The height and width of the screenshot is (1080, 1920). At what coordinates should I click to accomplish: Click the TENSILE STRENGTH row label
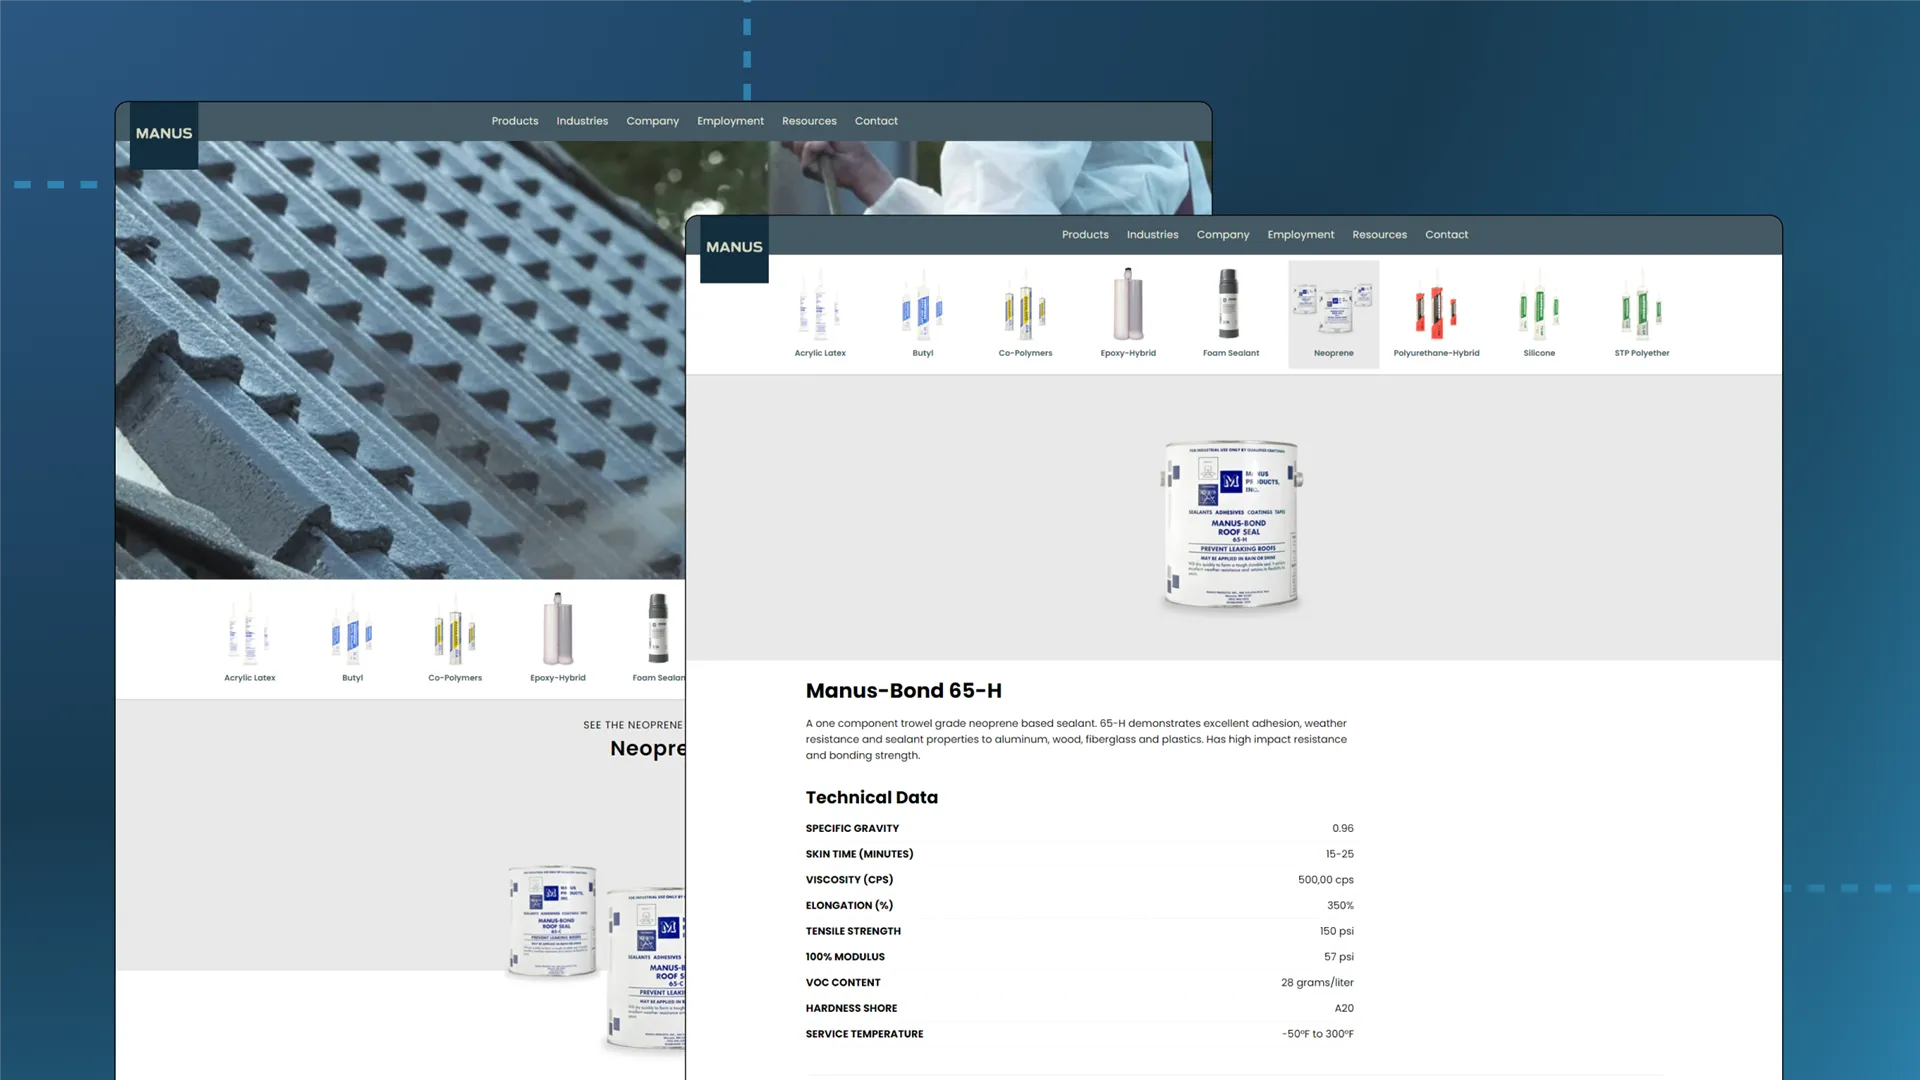(853, 931)
